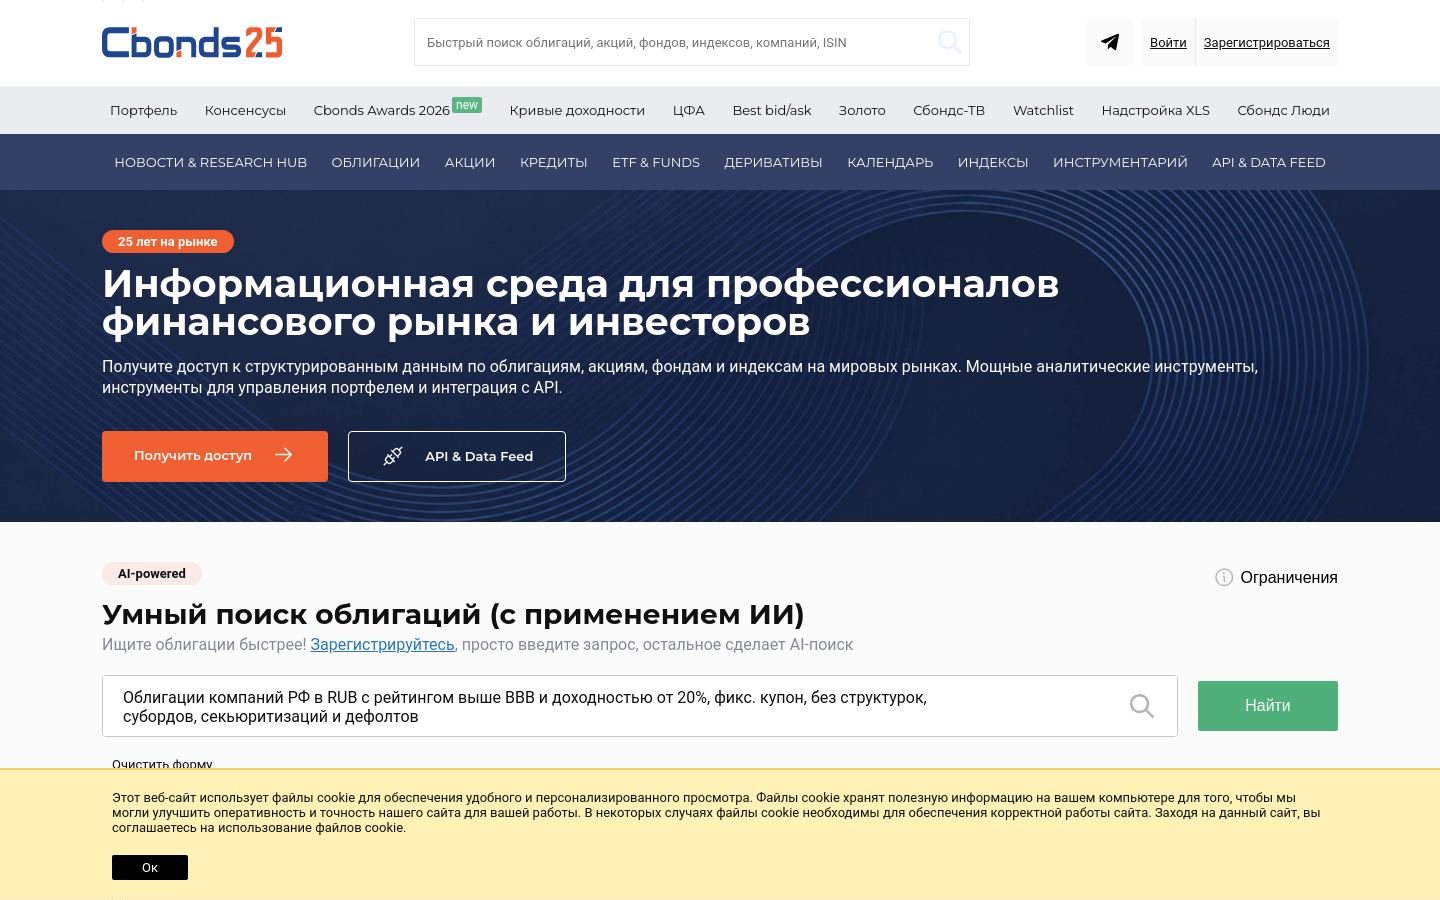Open Кривые доходности menu item
This screenshot has height=900, width=1440.
point(577,110)
